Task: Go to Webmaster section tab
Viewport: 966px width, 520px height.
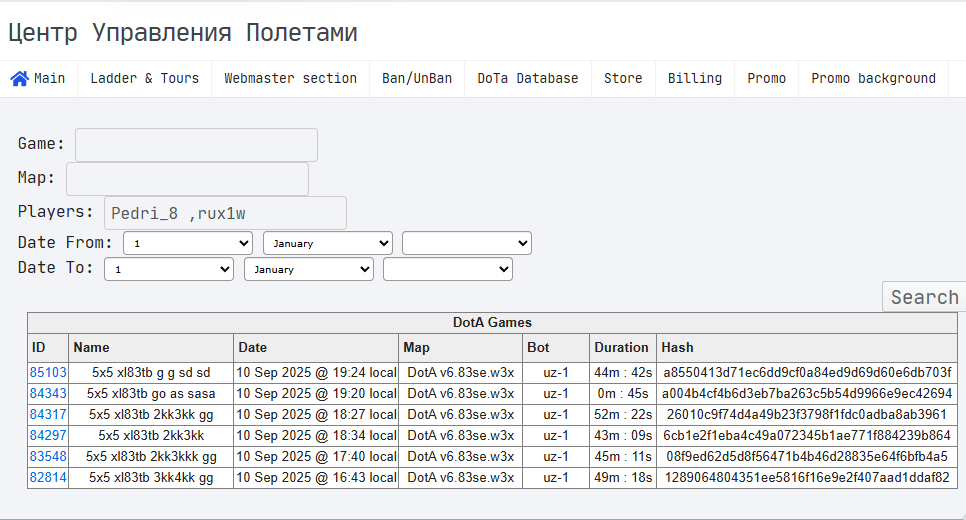Action: click(290, 79)
